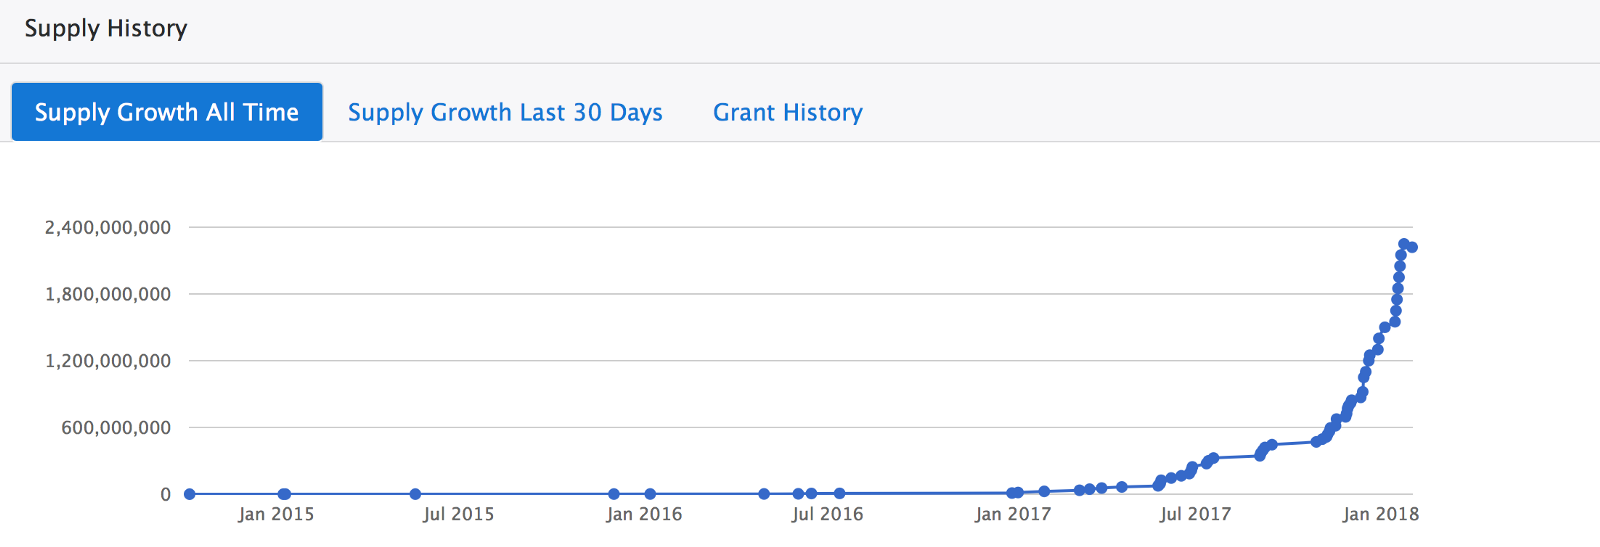Screen dimensions: 1600x547
Task: Click the 2,400,000,000 y-axis label
Action: click(x=108, y=228)
